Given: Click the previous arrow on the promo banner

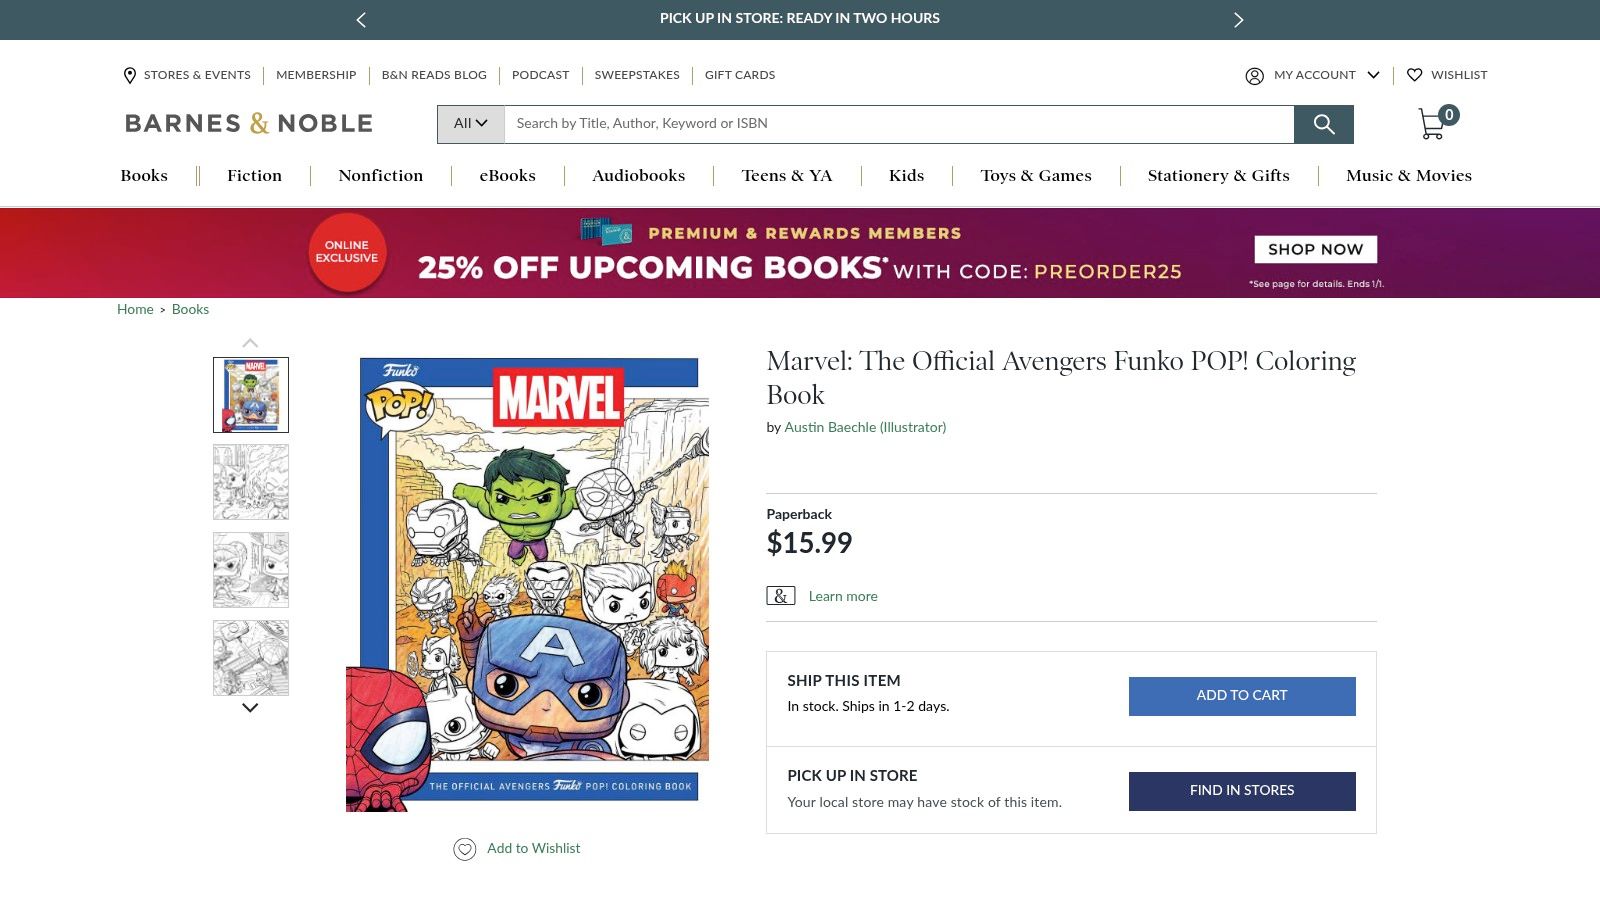Looking at the screenshot, I should tap(360, 19).
